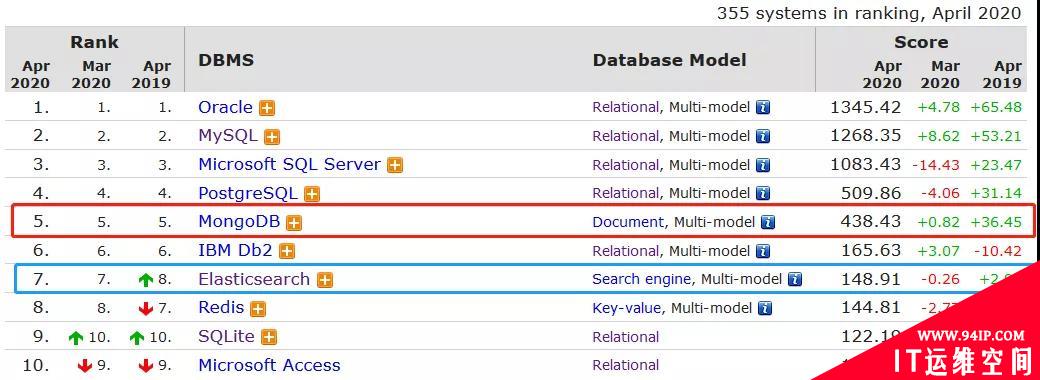Open the info icon in Oracle's row
The width and height of the screenshot is (1040, 380).
tap(763, 107)
